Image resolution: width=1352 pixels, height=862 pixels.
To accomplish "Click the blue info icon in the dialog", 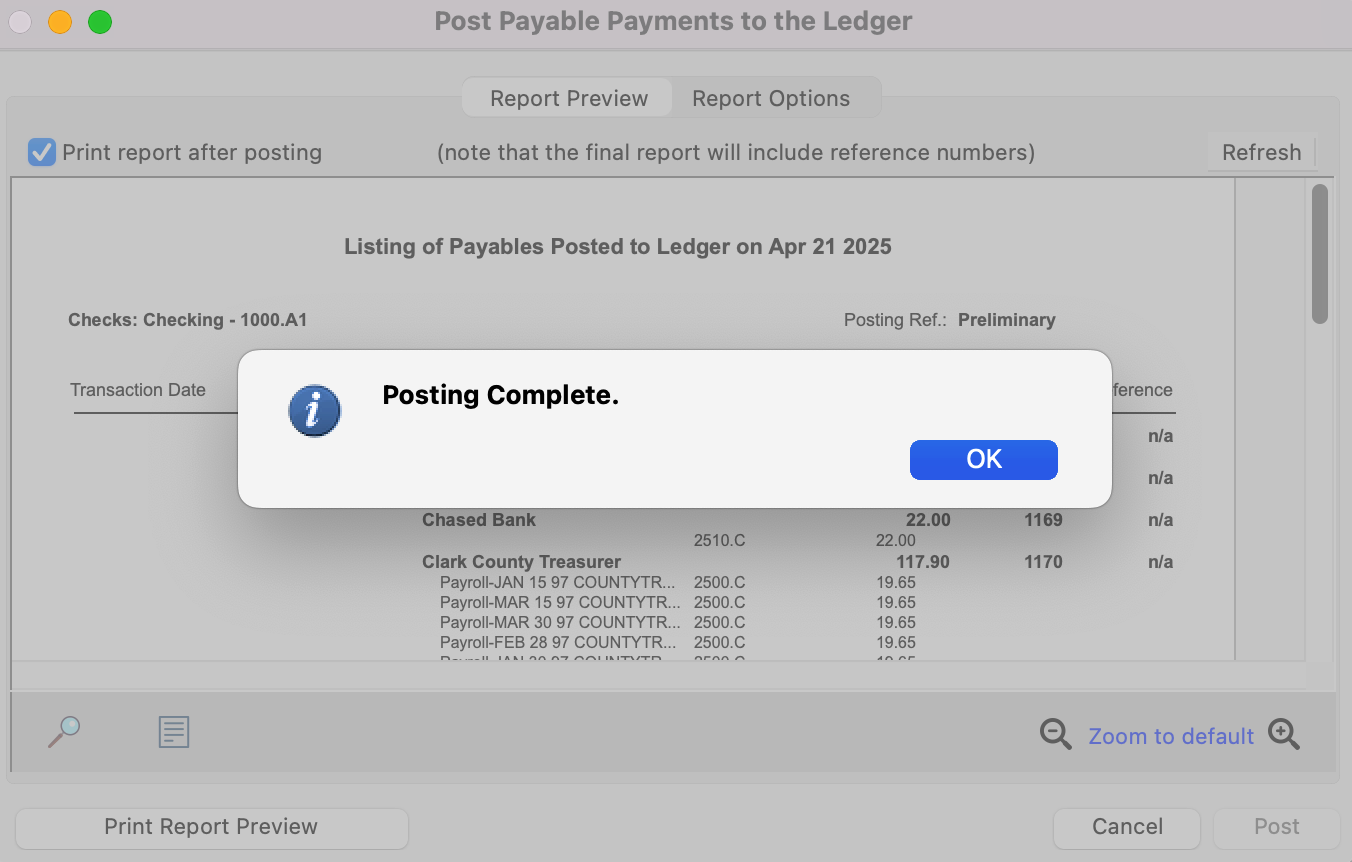I will (314, 411).
